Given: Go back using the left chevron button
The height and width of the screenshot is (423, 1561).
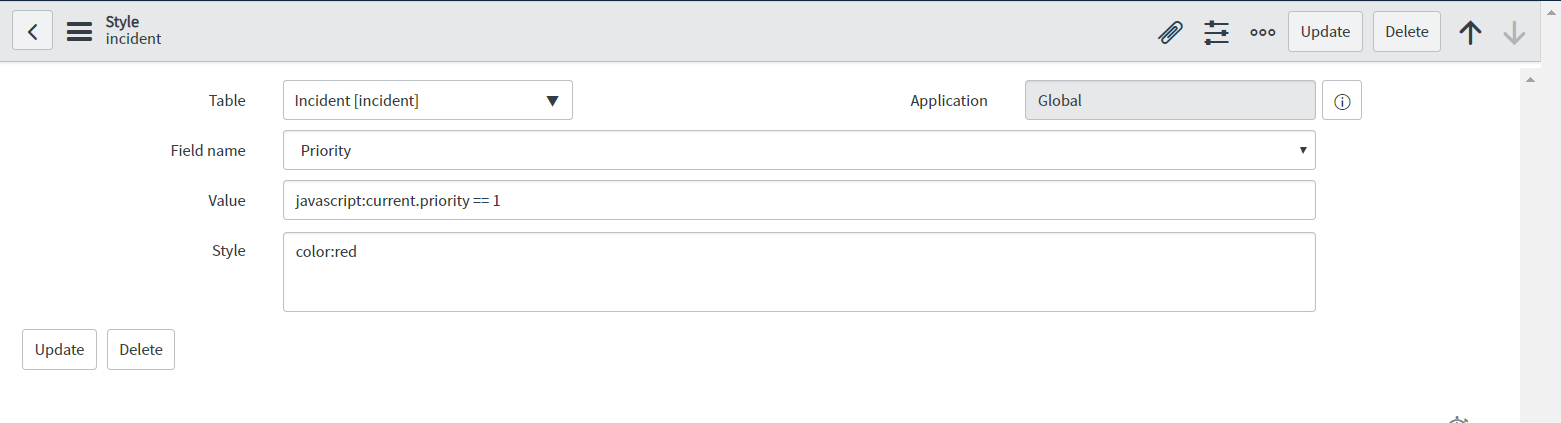Looking at the screenshot, I should (x=32, y=32).
